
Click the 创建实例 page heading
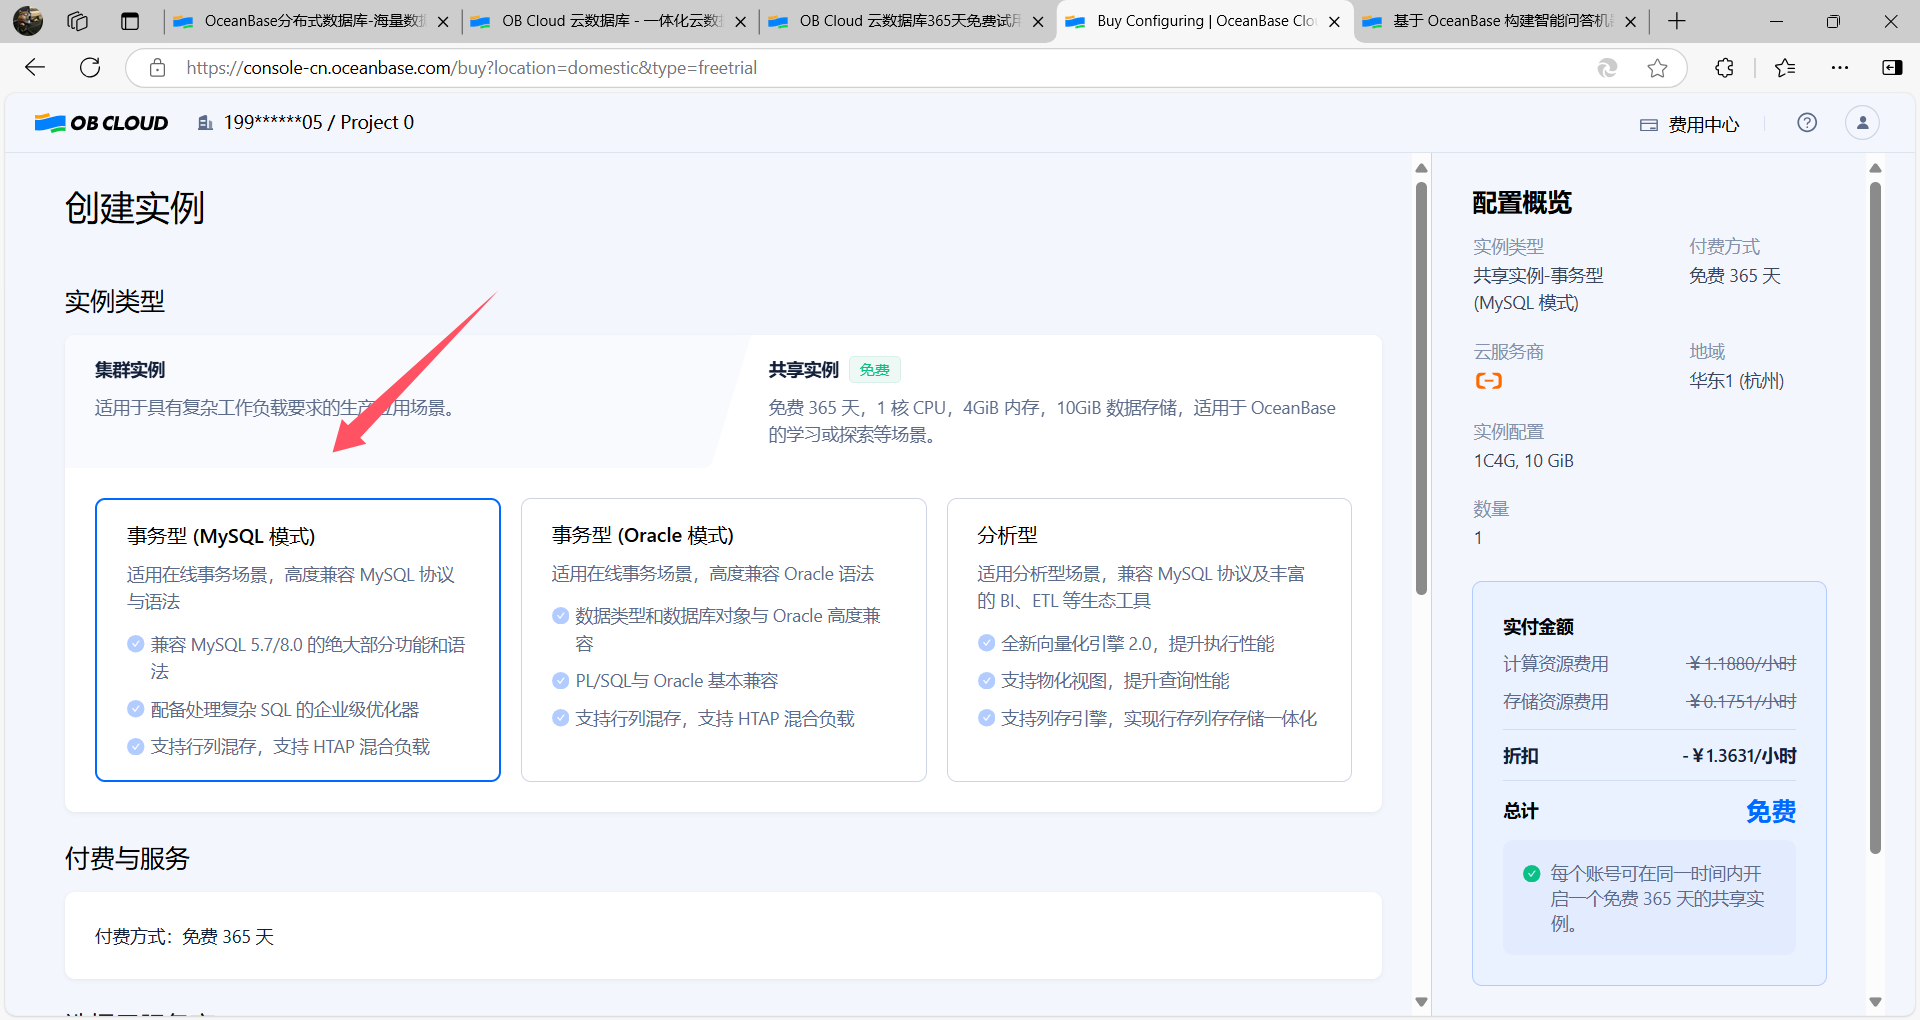tap(135, 208)
